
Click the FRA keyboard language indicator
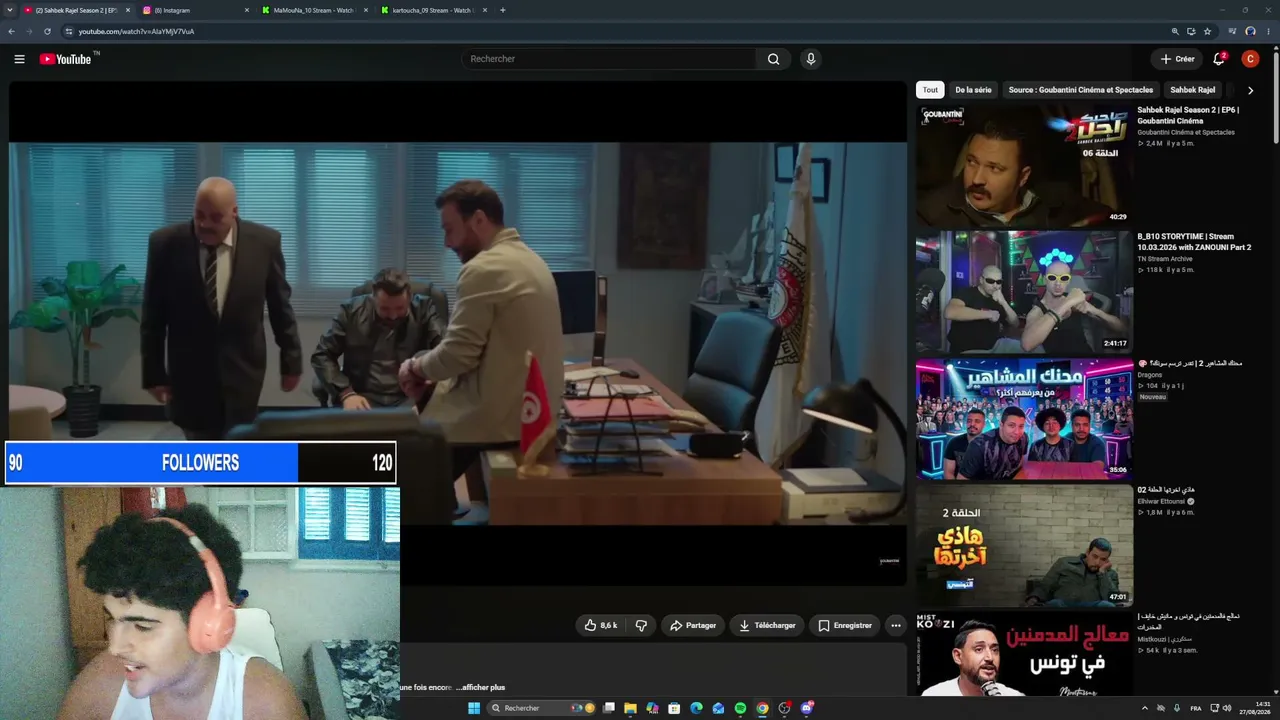pos(1196,708)
